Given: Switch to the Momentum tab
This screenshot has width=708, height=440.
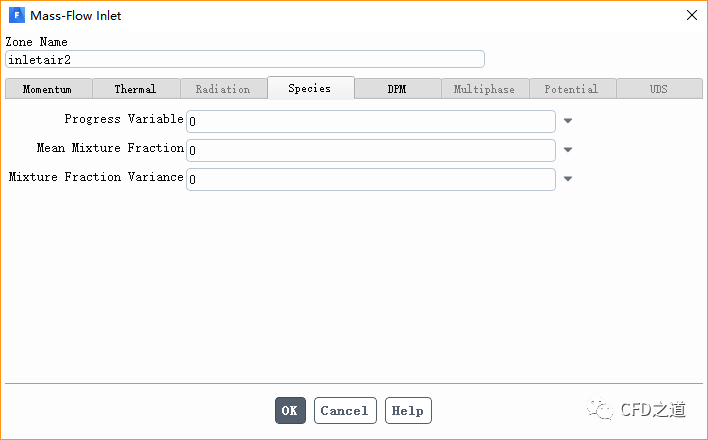Looking at the screenshot, I should point(47,89).
